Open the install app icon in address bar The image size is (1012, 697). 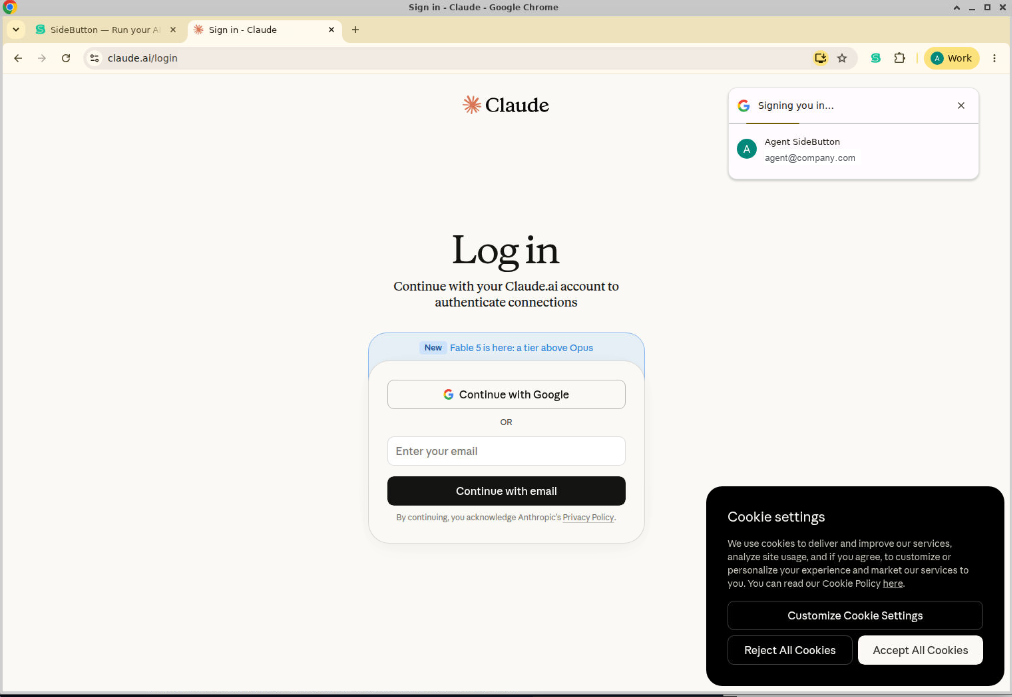tap(820, 58)
